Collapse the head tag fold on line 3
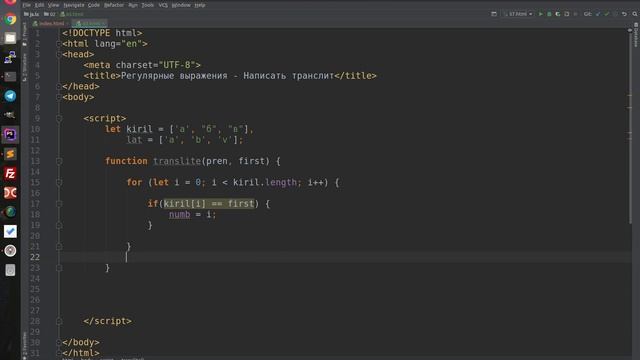Screen dimensions: 640x360 click(x=59, y=54)
